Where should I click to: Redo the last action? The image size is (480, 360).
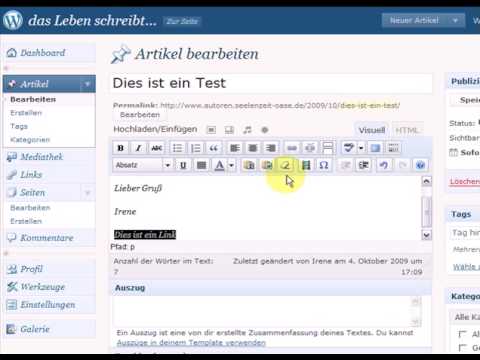(x=402, y=165)
